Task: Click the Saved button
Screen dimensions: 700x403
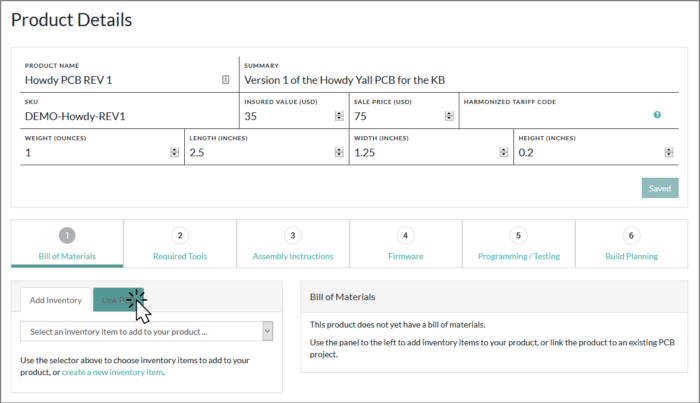Action: click(x=659, y=188)
